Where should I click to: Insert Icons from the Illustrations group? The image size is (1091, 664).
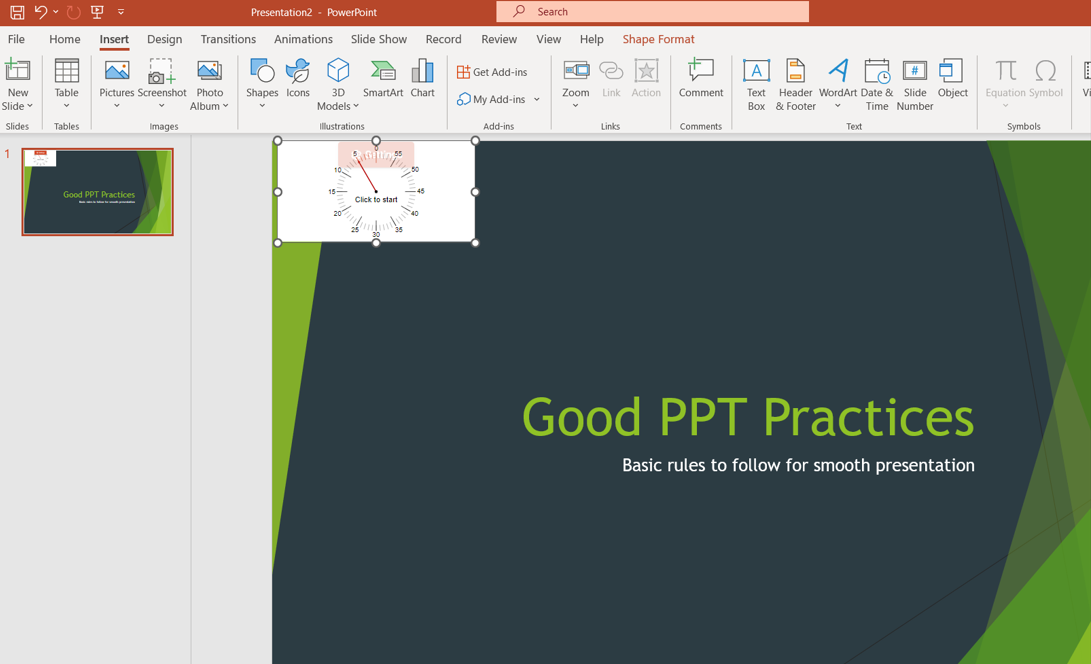[x=298, y=78]
